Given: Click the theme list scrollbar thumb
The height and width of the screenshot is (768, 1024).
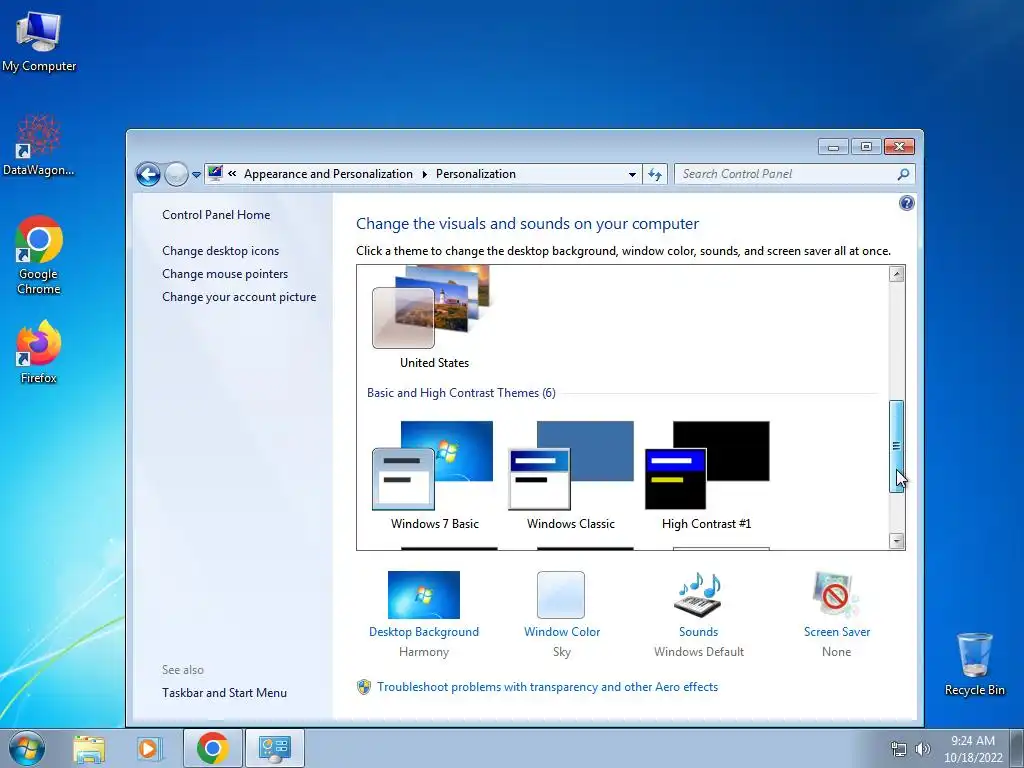Looking at the screenshot, I should point(897,446).
